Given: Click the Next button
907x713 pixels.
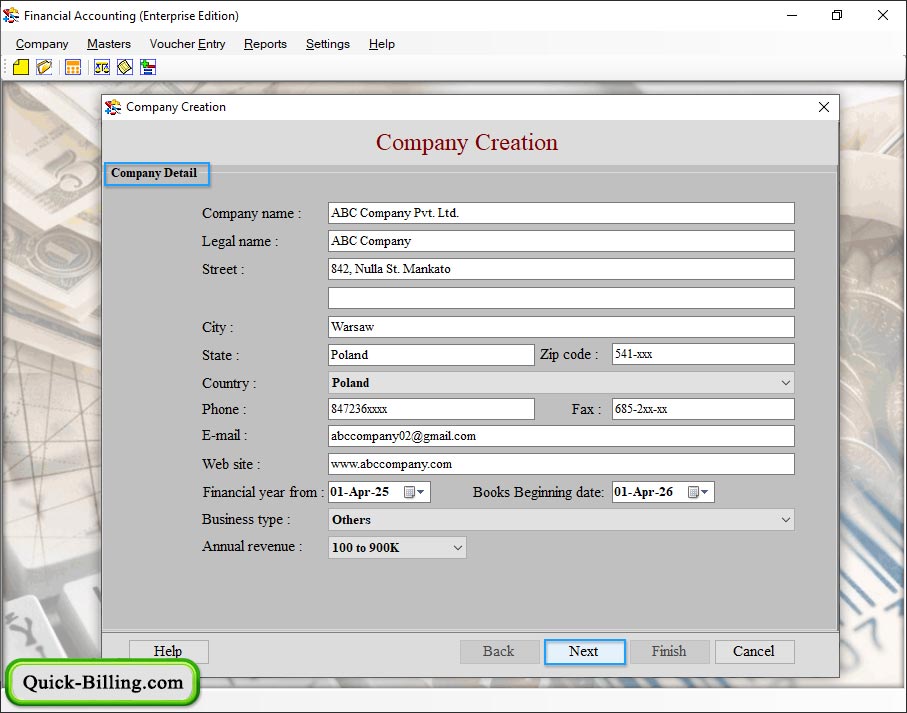Looking at the screenshot, I should pos(584,652).
